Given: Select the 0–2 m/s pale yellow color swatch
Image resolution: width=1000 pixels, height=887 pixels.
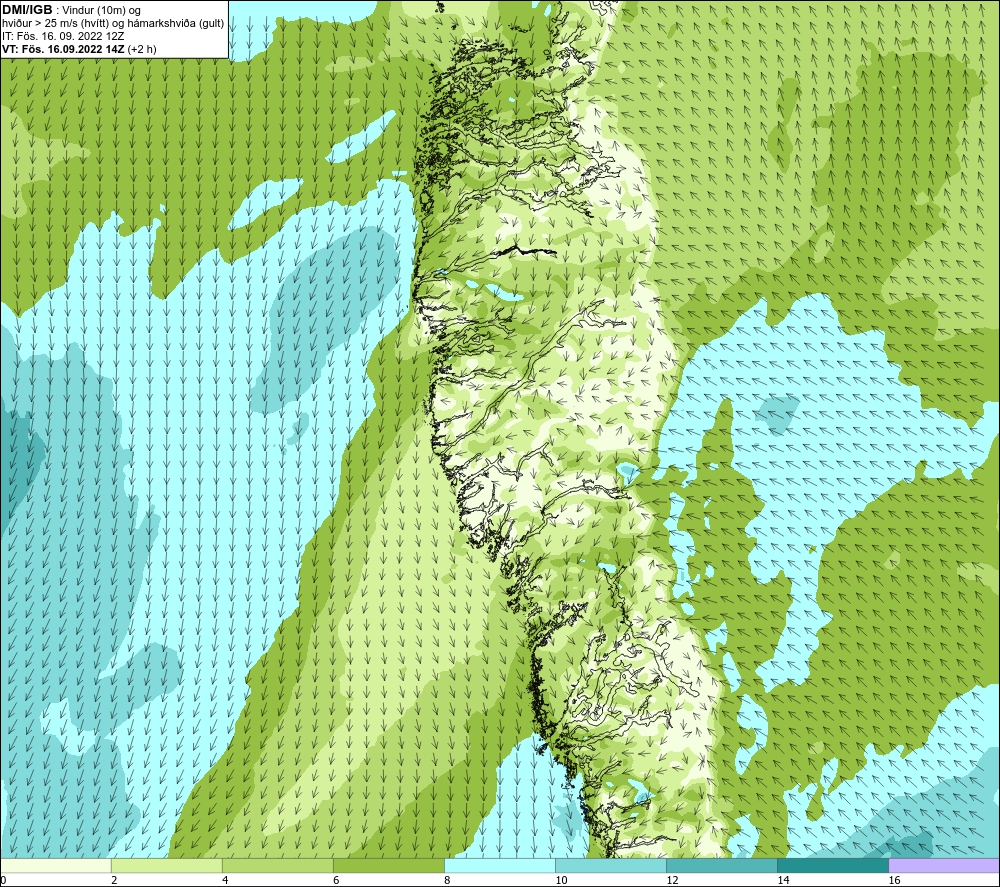Looking at the screenshot, I should 55,865.
